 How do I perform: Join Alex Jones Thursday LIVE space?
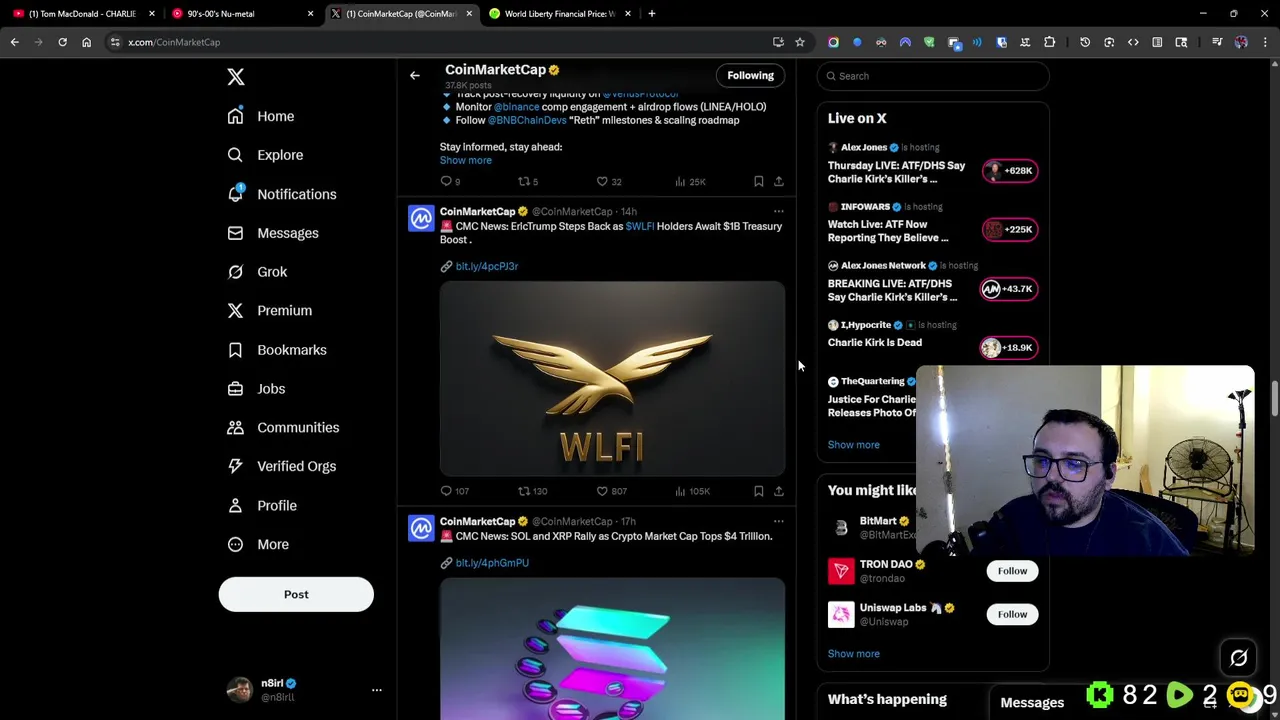pyautogui.click(x=1009, y=171)
